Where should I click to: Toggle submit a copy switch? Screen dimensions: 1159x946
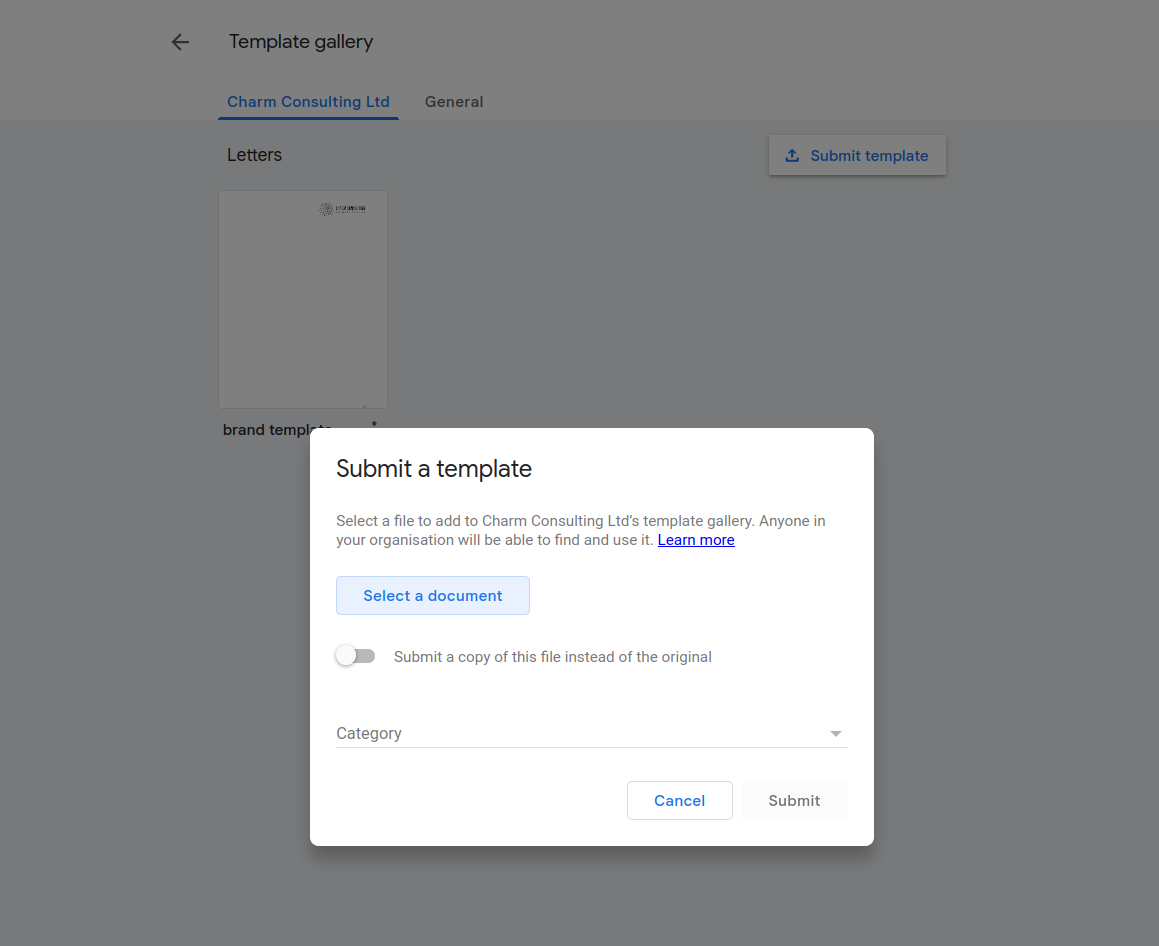click(x=356, y=656)
